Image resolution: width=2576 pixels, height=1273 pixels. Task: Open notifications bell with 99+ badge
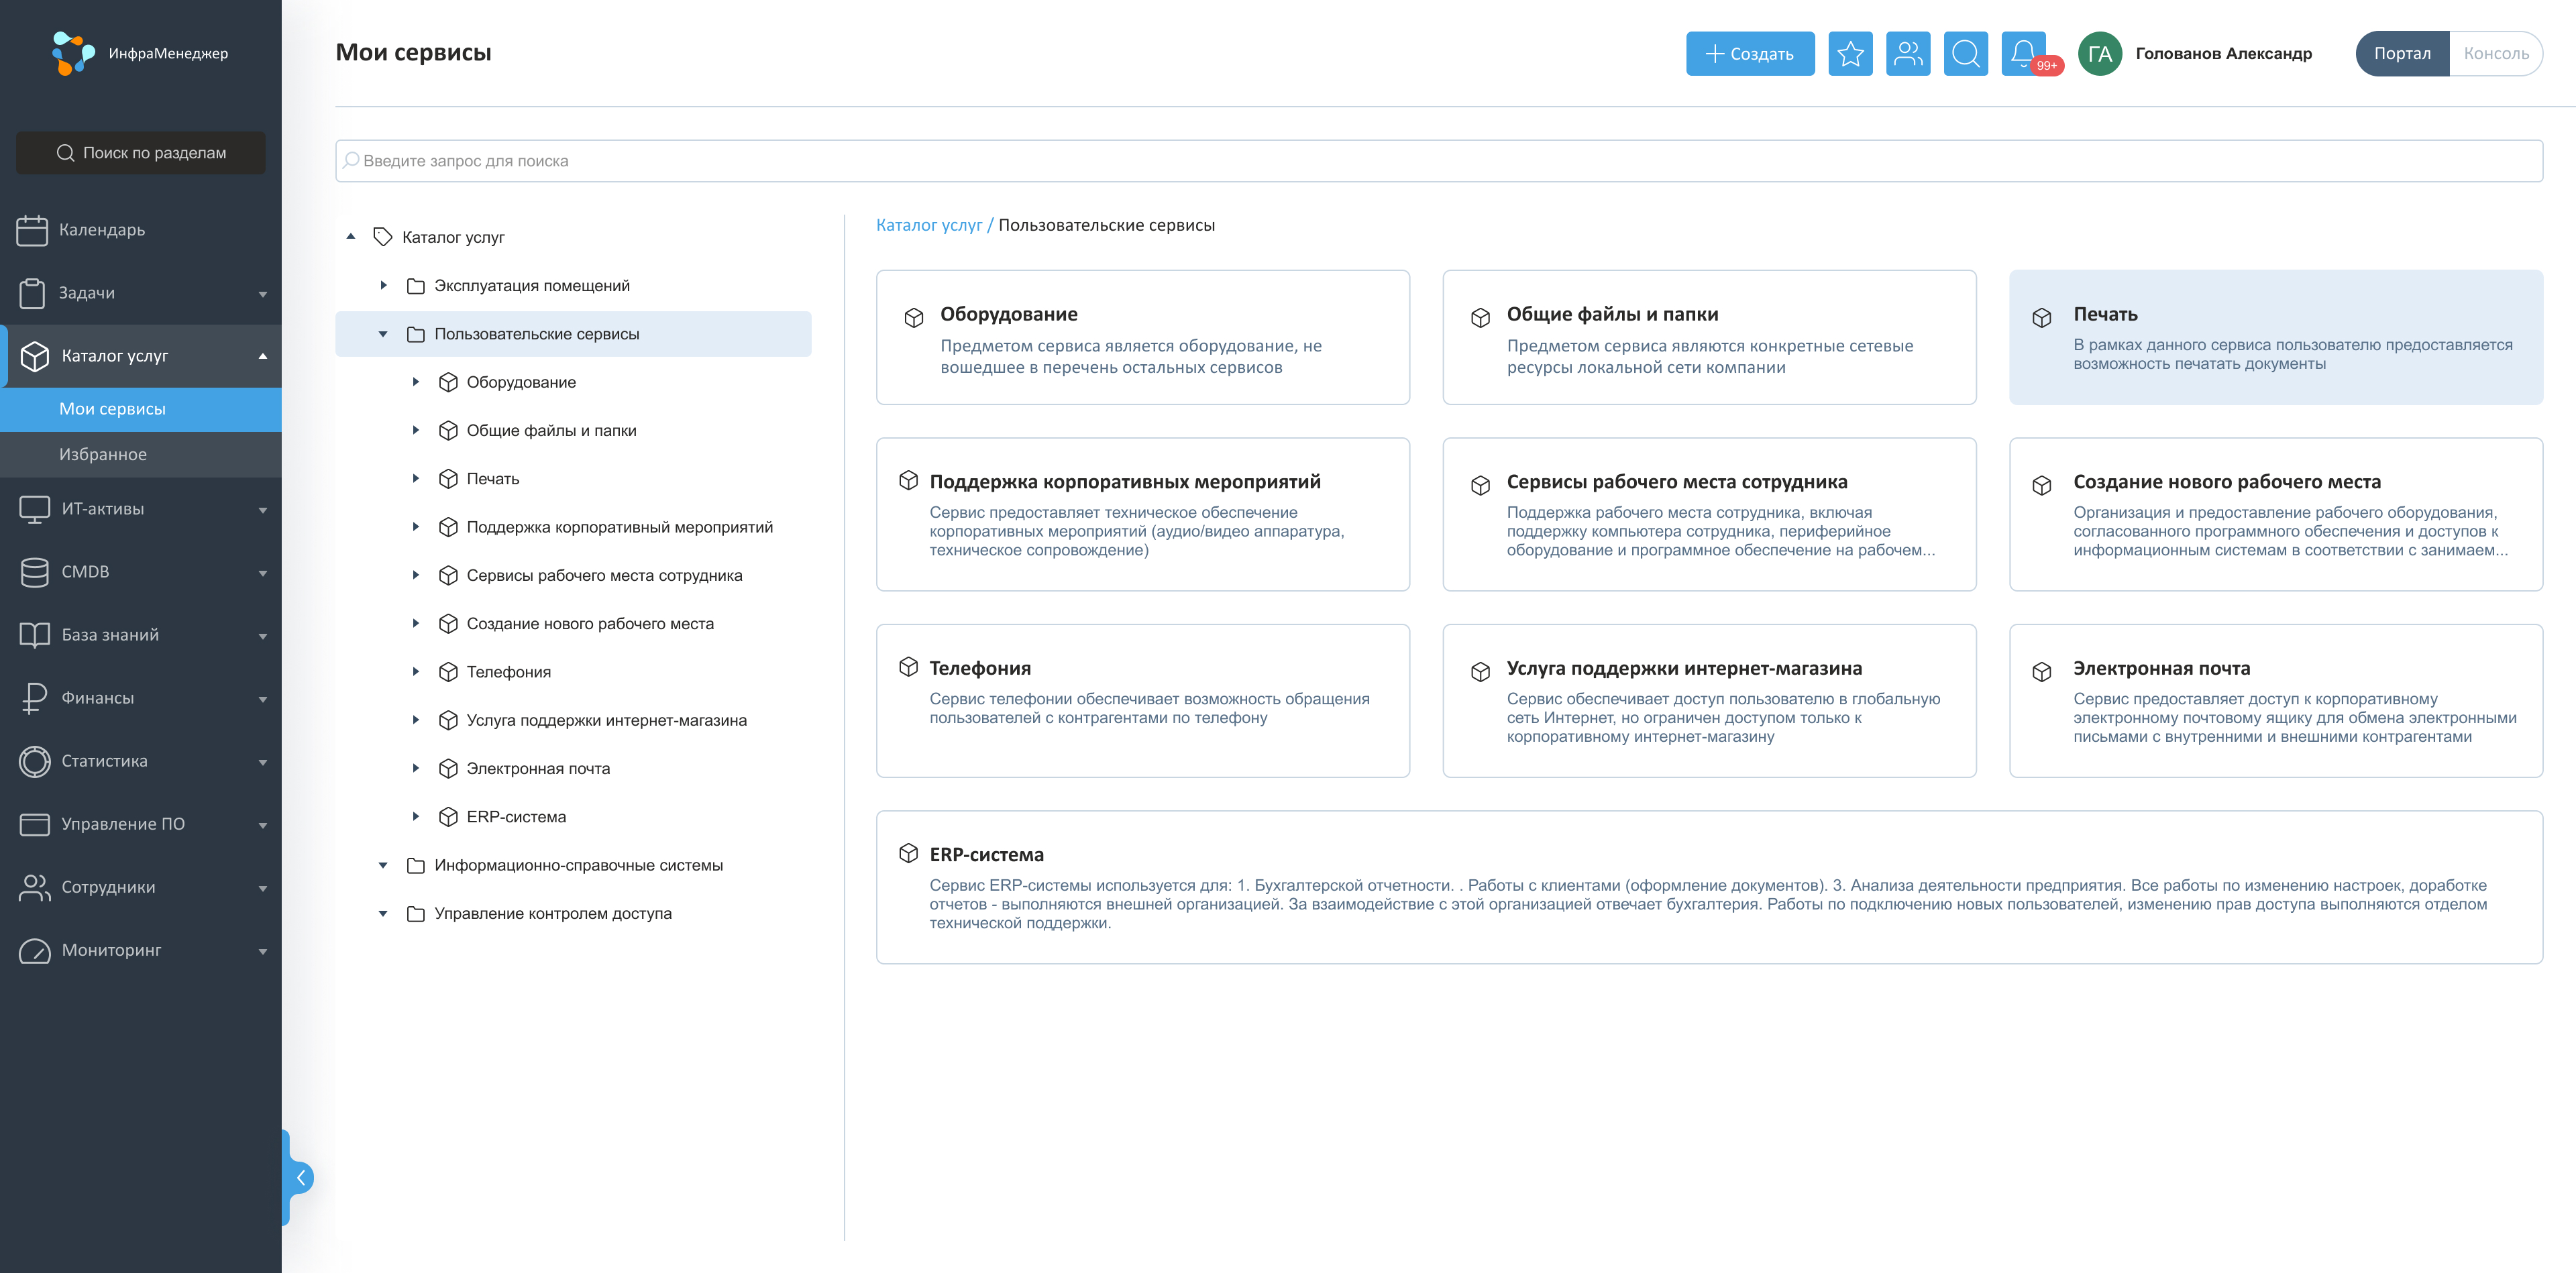tap(2024, 54)
